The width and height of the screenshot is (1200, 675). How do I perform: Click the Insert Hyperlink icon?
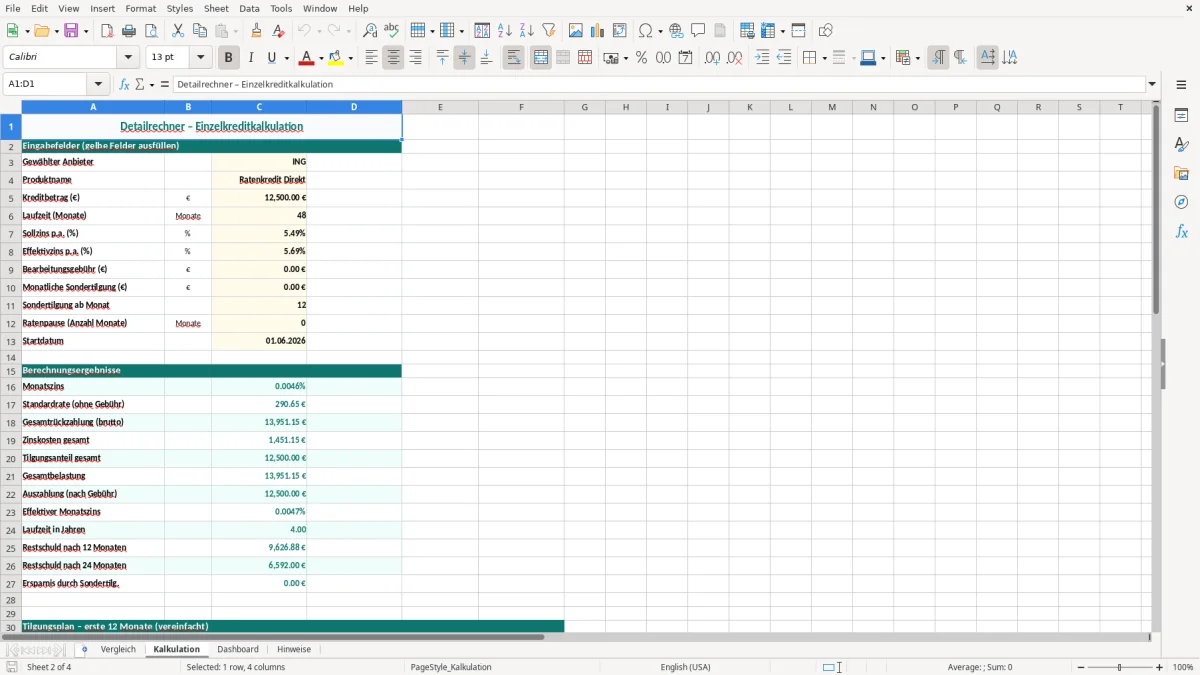tap(676, 31)
